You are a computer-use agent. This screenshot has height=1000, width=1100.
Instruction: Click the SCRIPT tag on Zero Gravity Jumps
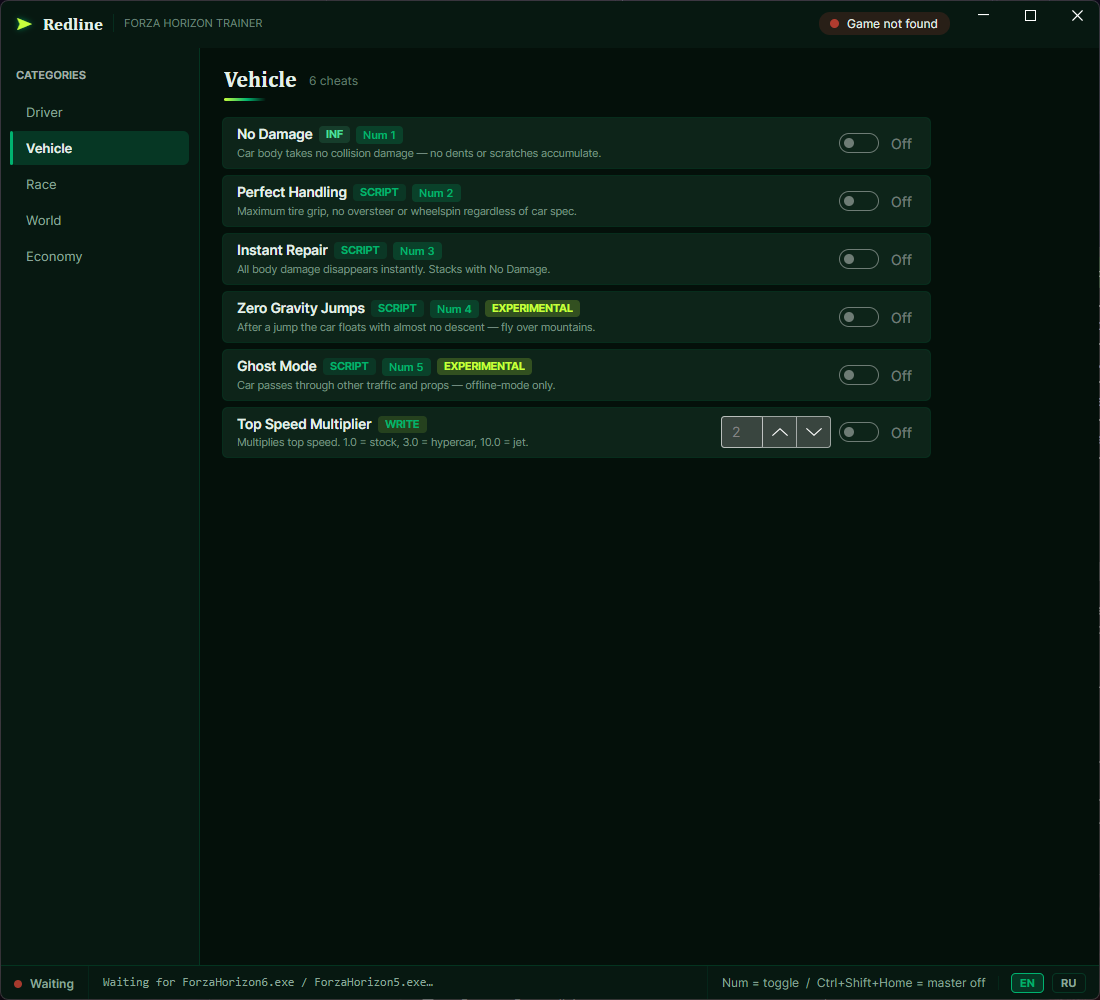(x=397, y=308)
